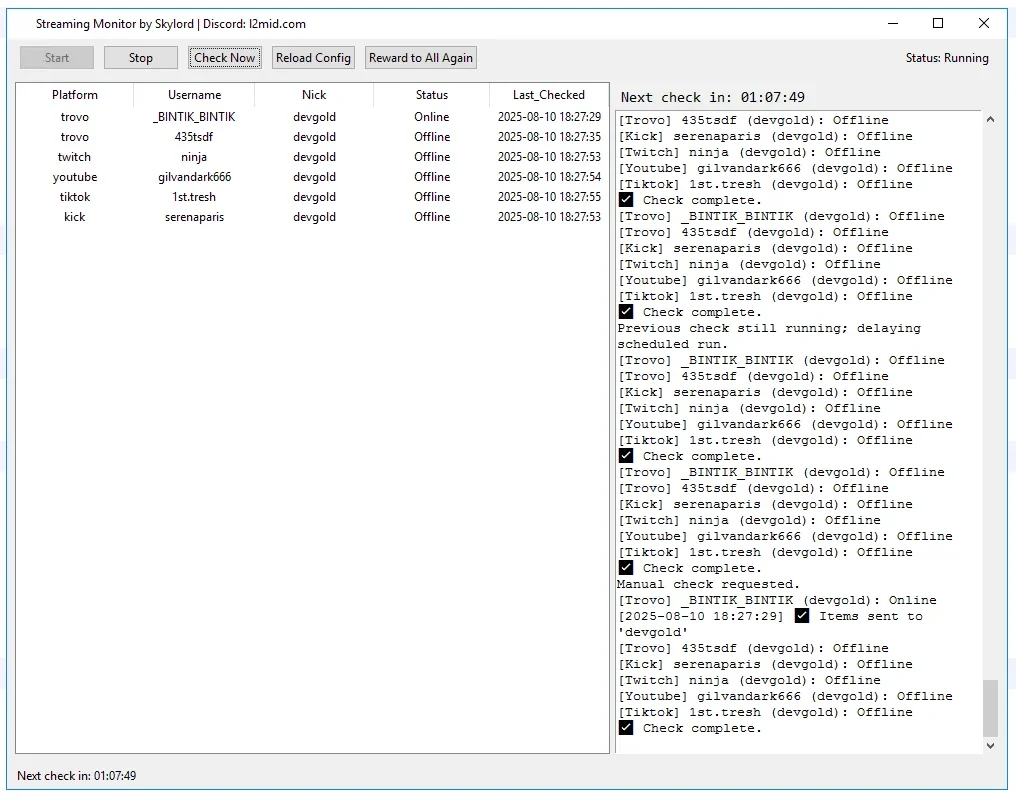Close the Streaming Monitor window
Image resolution: width=1016 pixels, height=800 pixels.
click(x=984, y=23)
